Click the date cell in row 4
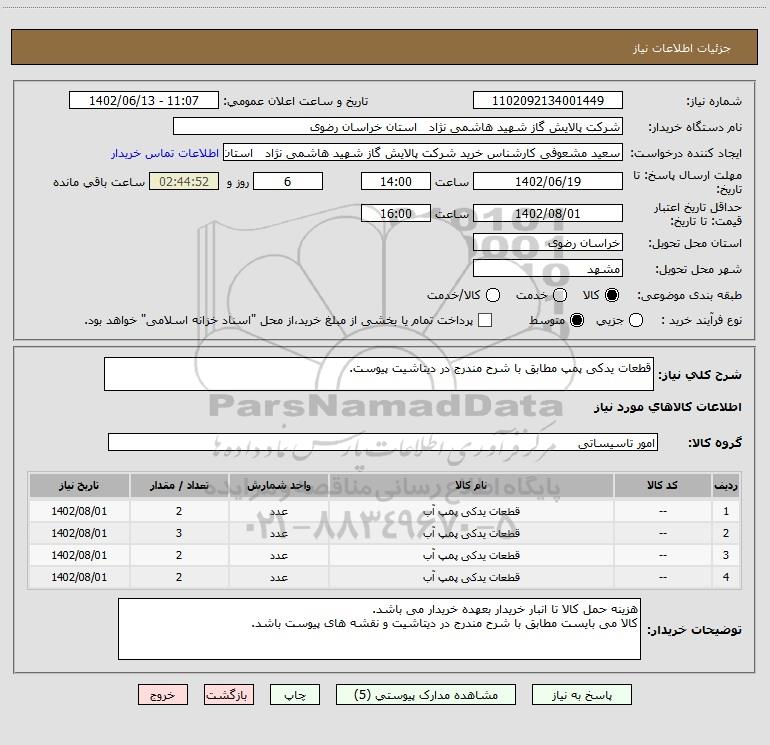 click(x=79, y=578)
